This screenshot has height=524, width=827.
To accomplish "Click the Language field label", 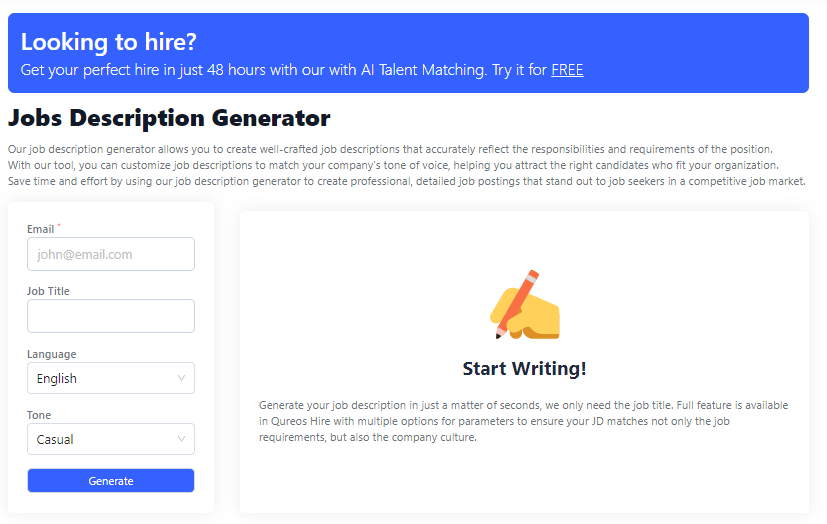I will [51, 354].
